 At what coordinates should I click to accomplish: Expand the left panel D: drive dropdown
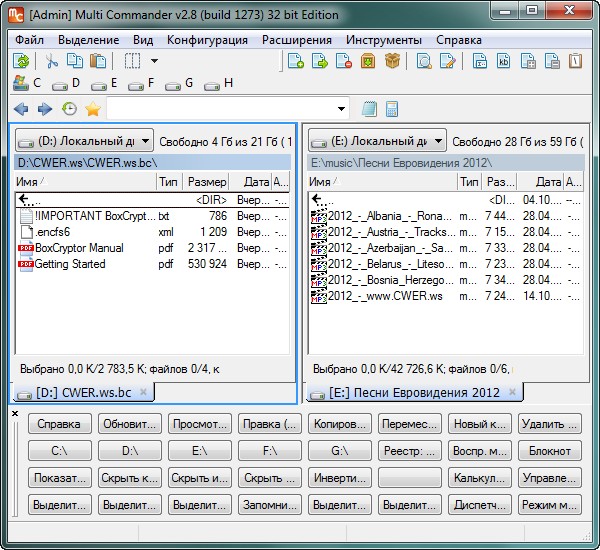coord(146,141)
